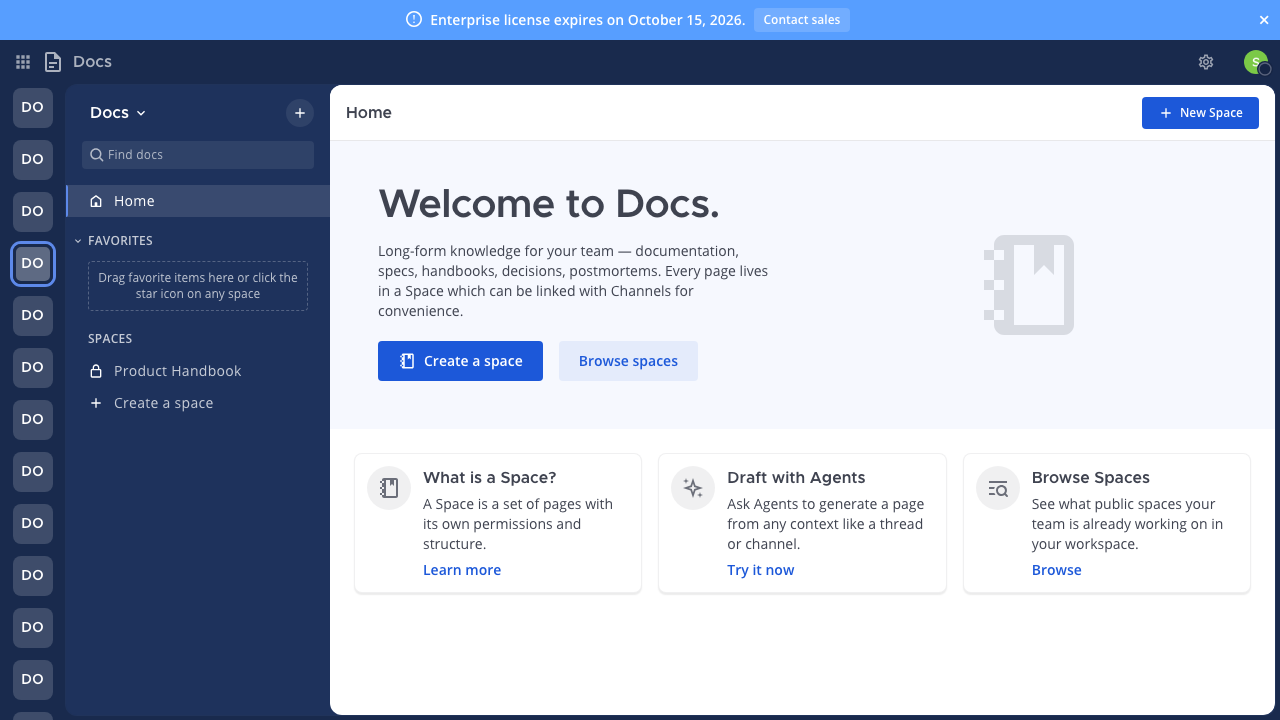Click the search magnifier icon in Find docs
This screenshot has width=1280, height=720.
pyautogui.click(x=97, y=155)
